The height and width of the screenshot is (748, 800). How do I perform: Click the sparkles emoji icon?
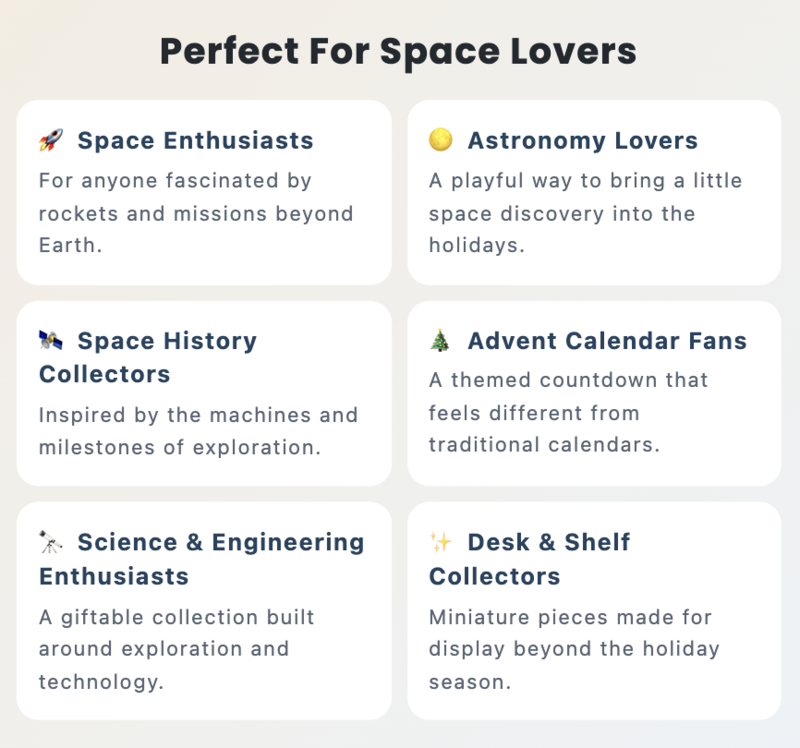point(441,542)
